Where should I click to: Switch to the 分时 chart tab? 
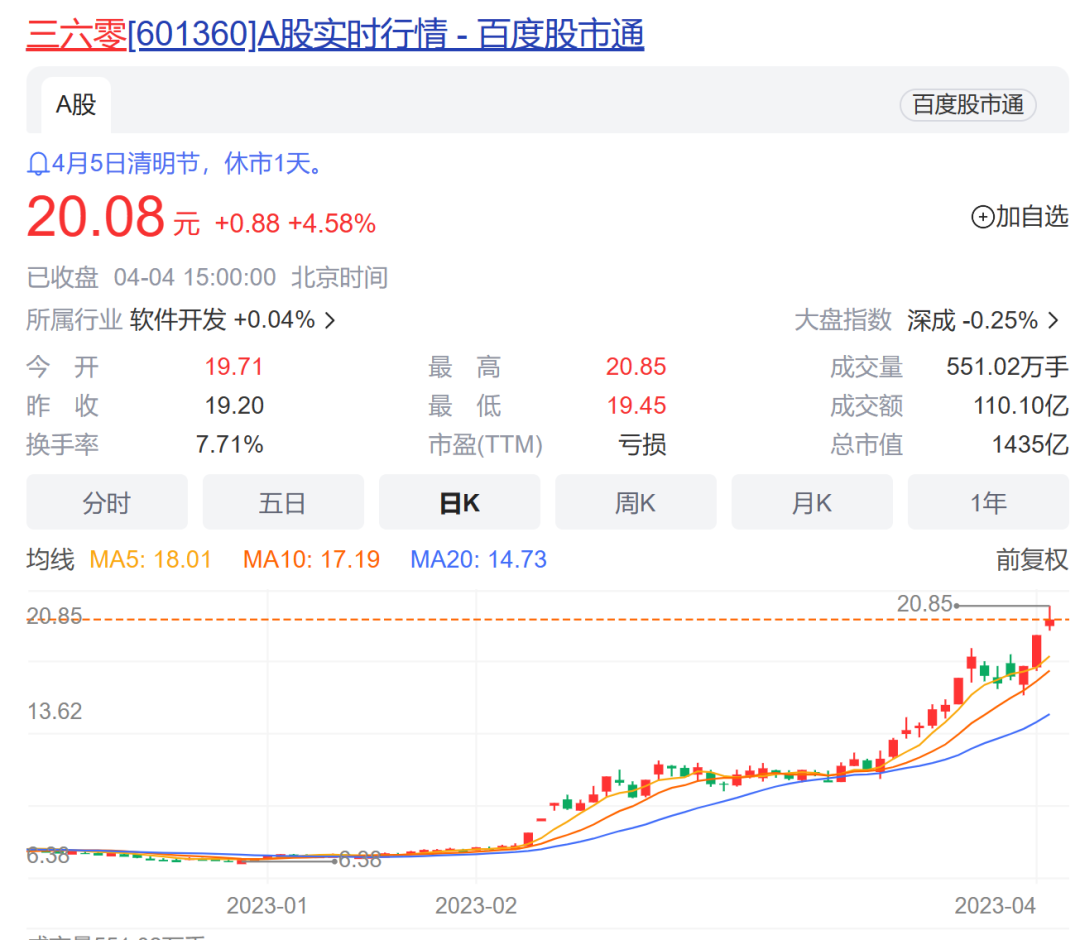(107, 502)
